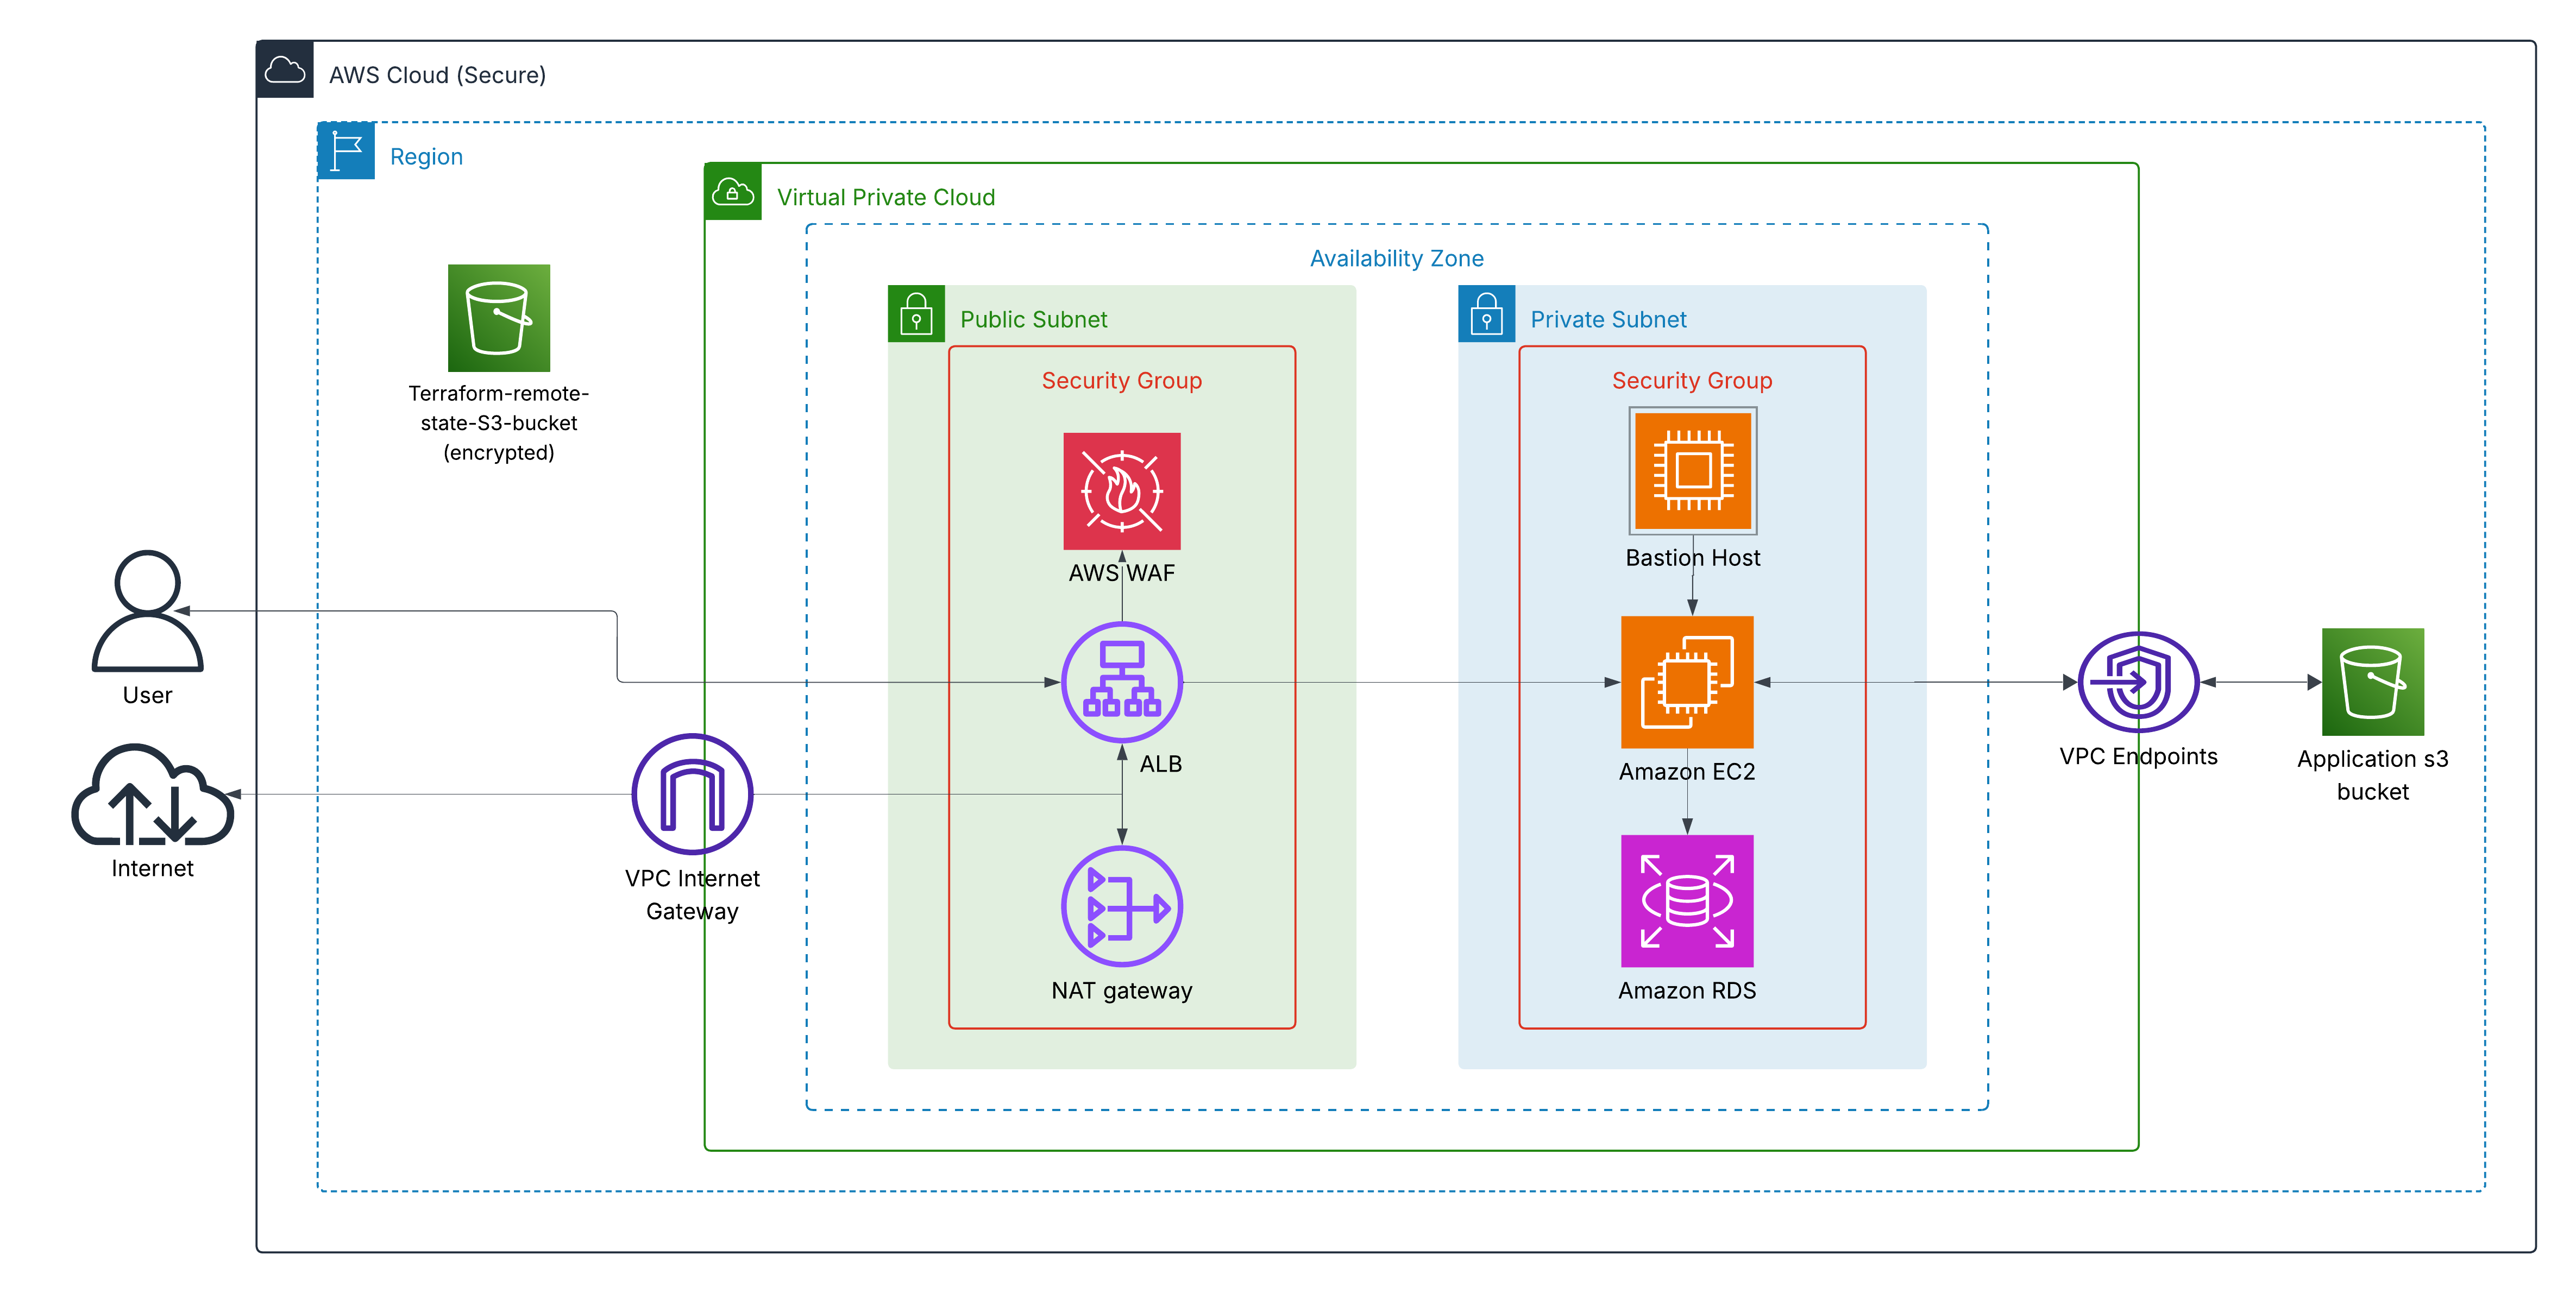Image resolution: width=2576 pixels, height=1293 pixels.
Task: Click the VPC Endpoints shield icon
Action: (2137, 682)
